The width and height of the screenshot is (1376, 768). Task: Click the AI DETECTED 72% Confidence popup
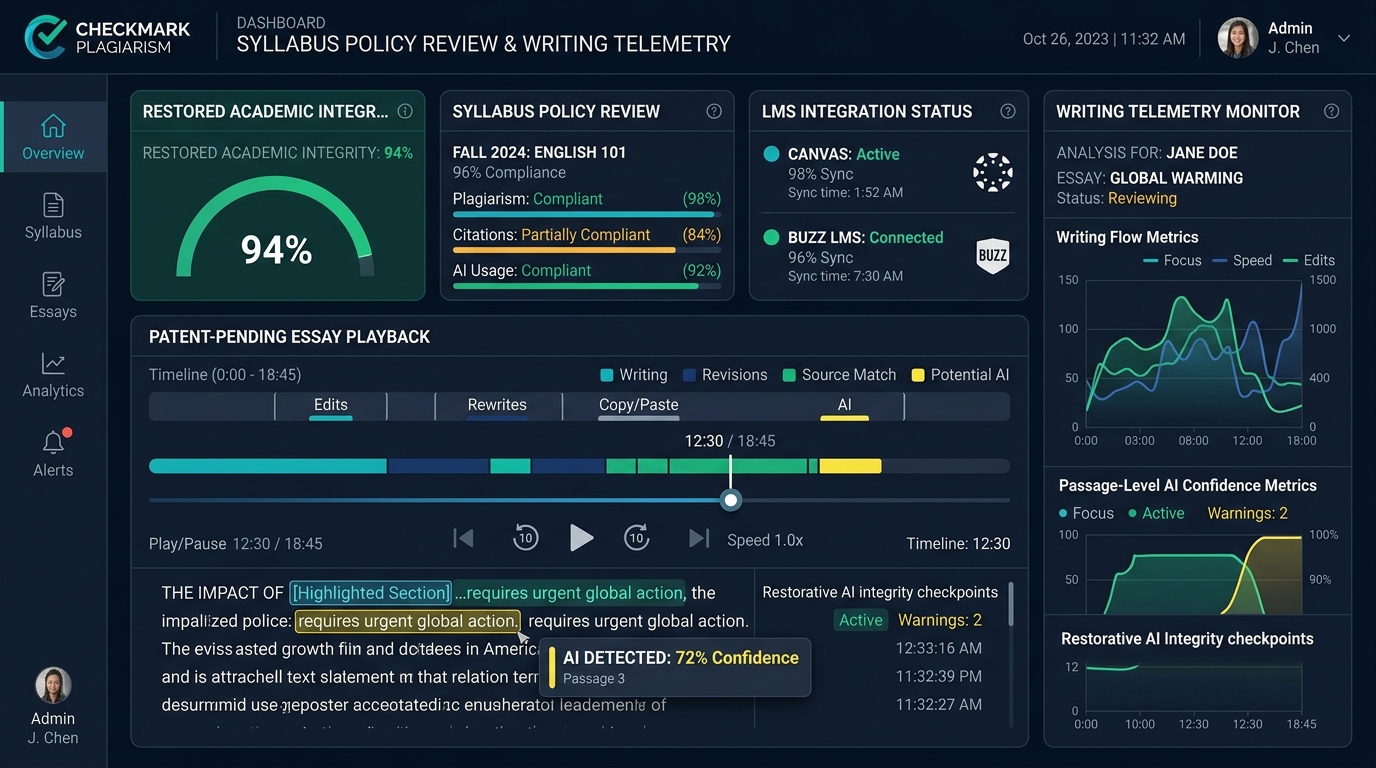pos(675,667)
